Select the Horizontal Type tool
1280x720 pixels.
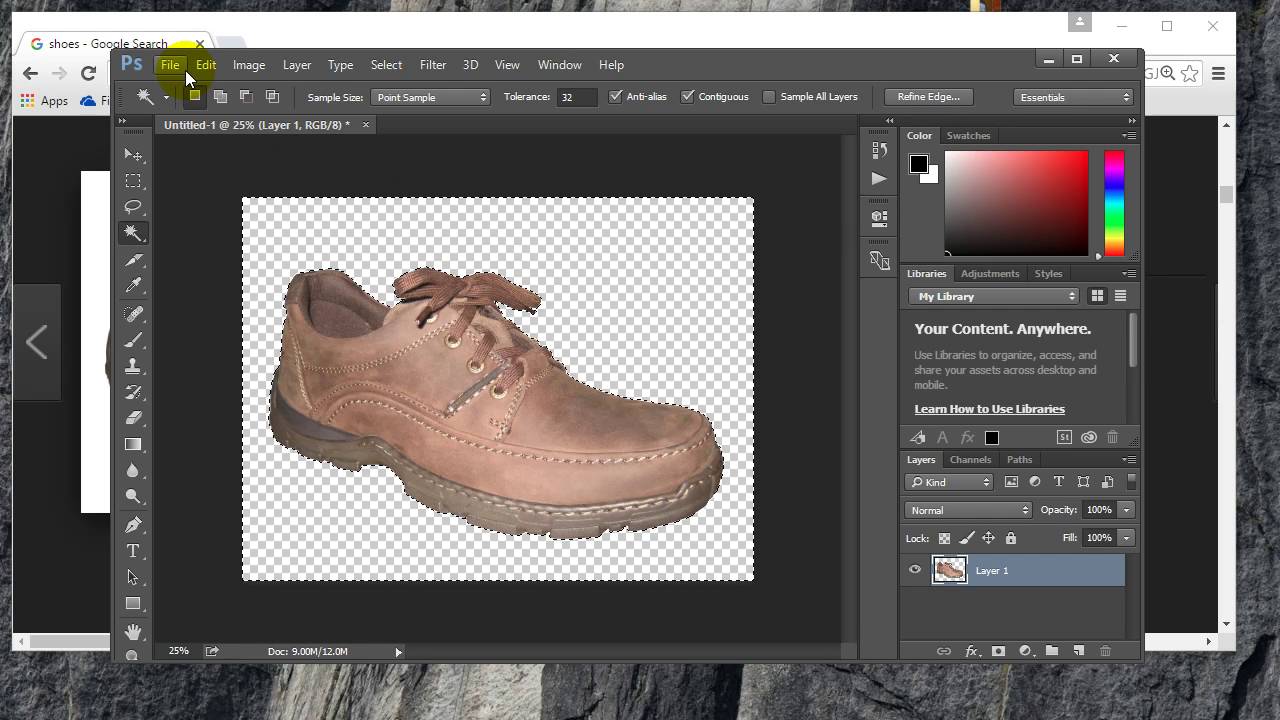[x=133, y=551]
